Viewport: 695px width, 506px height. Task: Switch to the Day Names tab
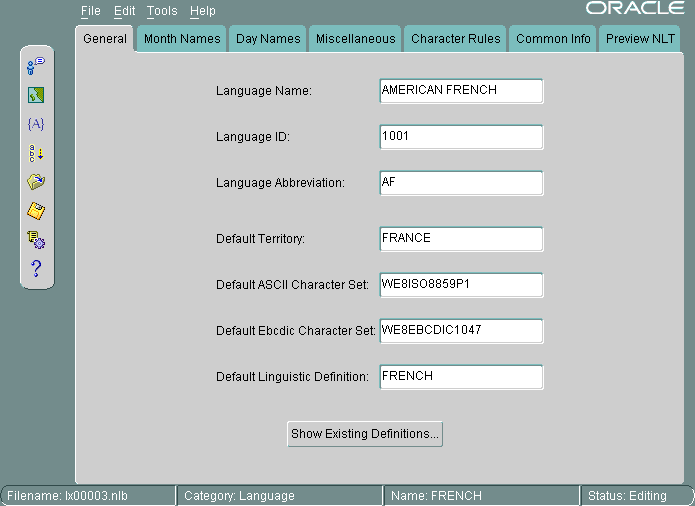[268, 39]
